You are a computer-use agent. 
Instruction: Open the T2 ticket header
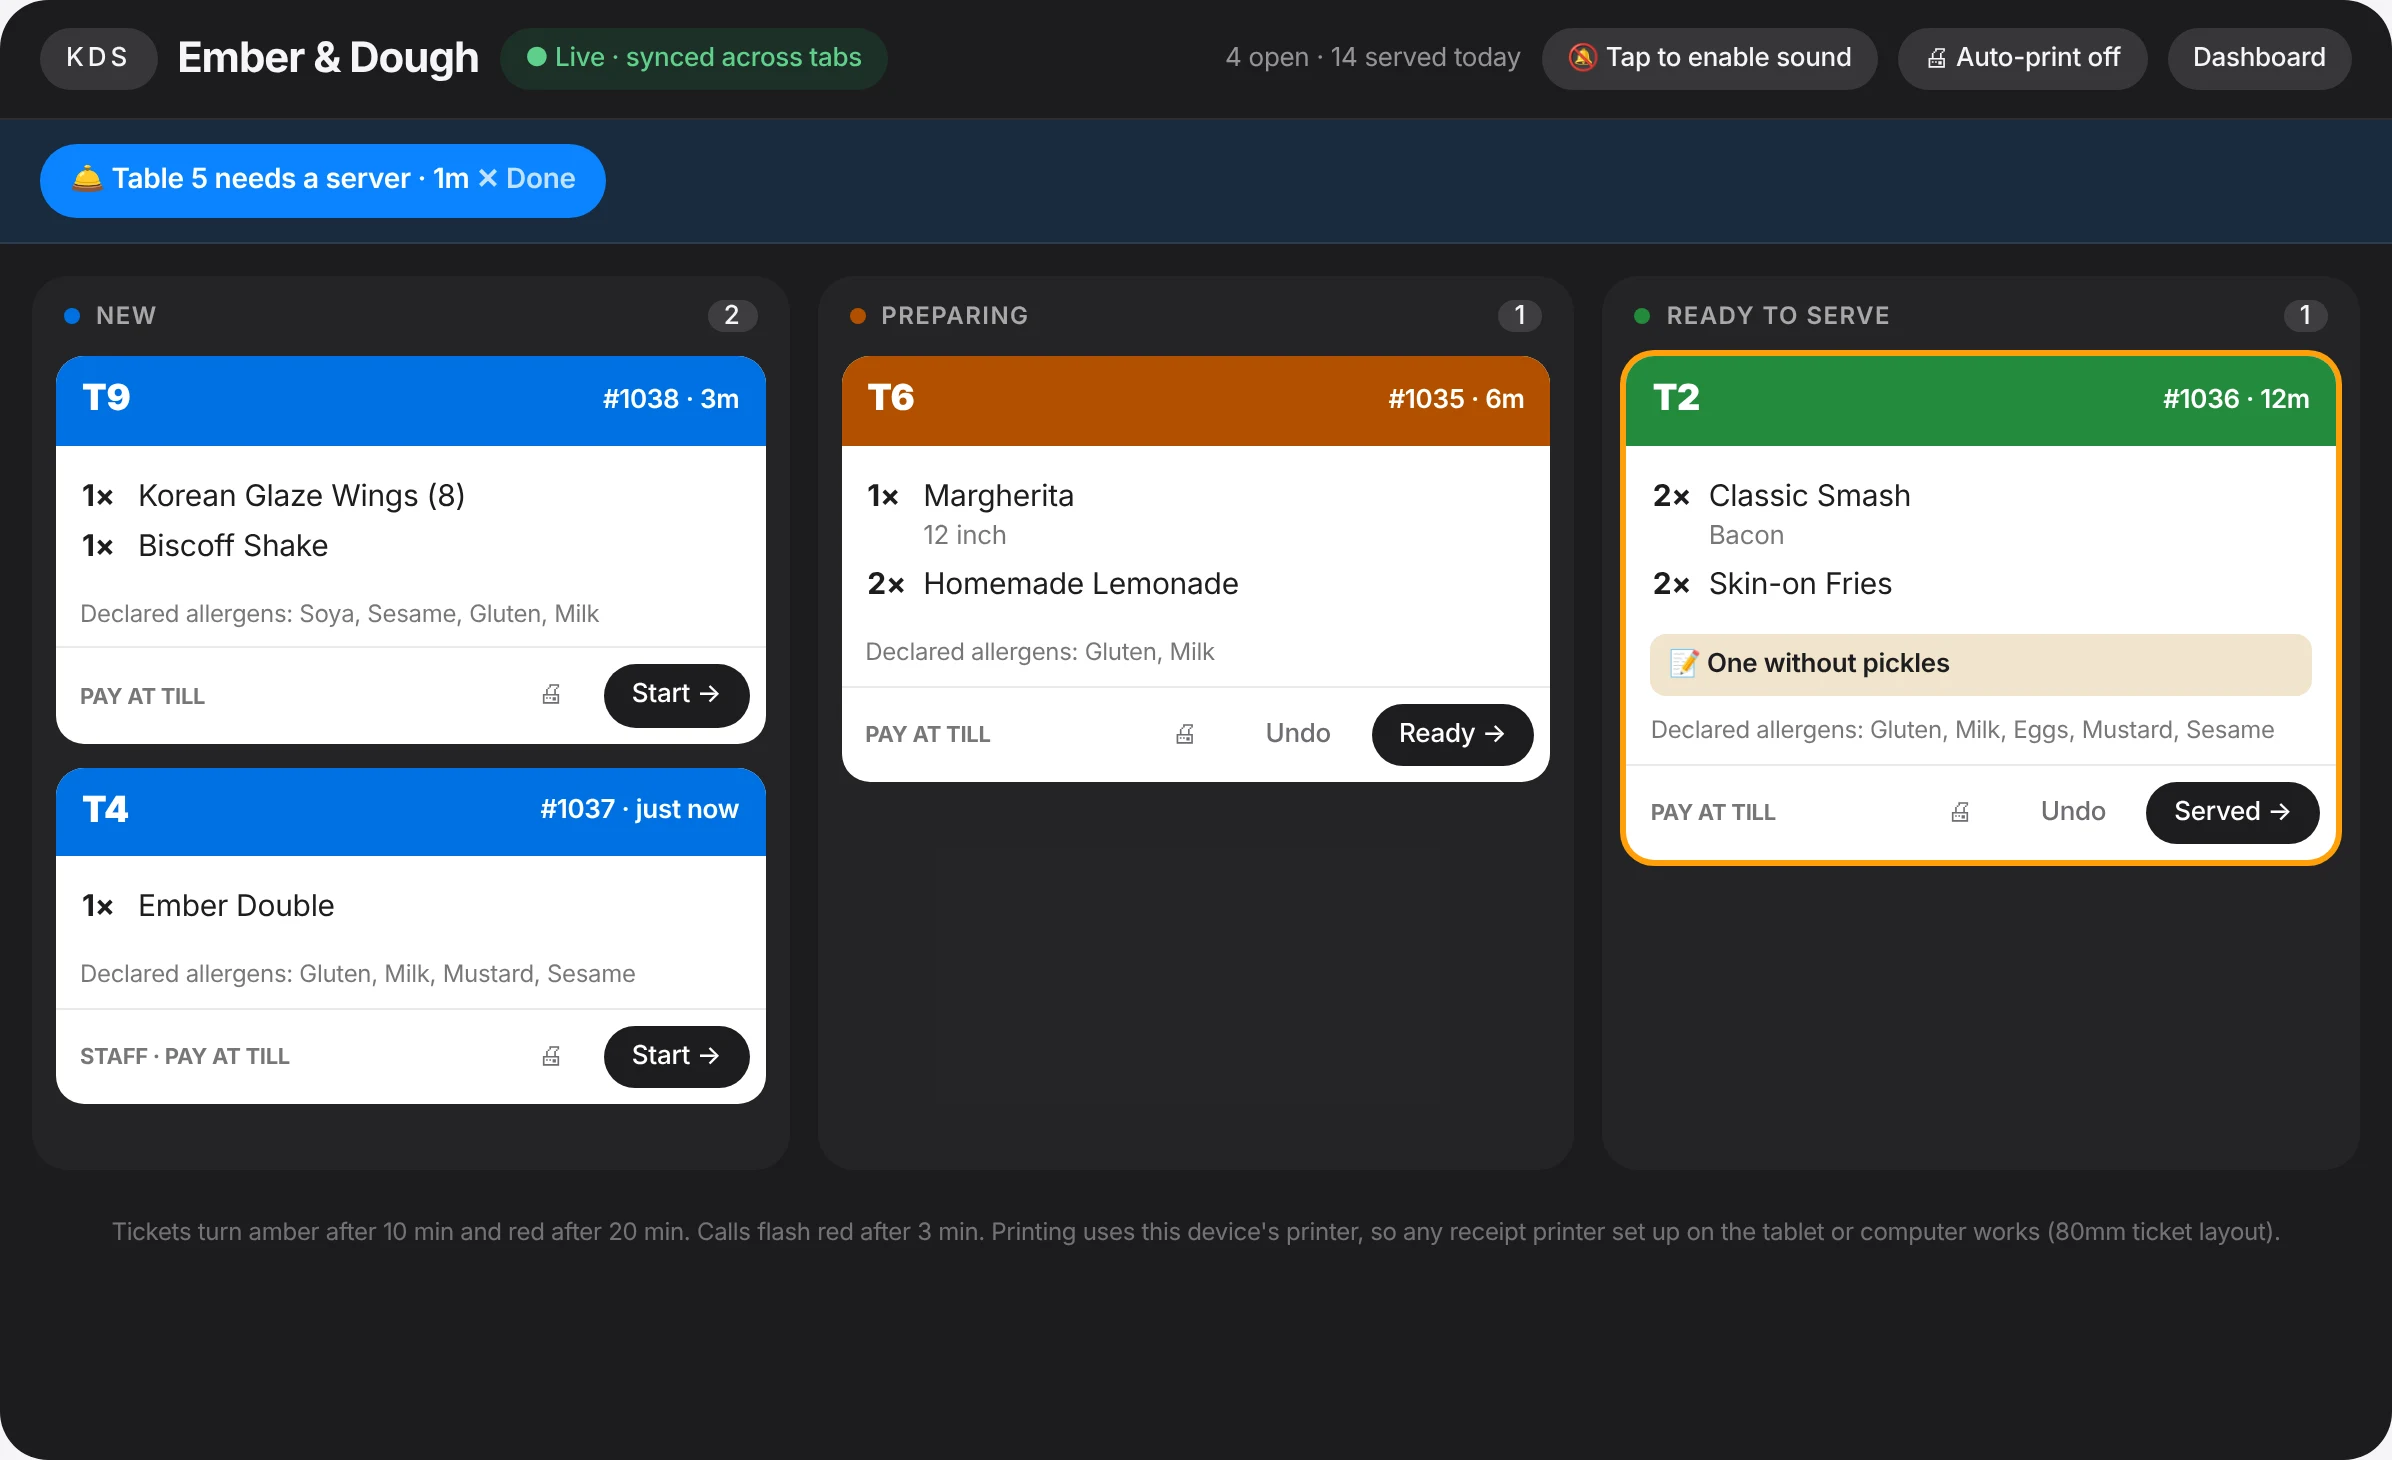click(1981, 400)
